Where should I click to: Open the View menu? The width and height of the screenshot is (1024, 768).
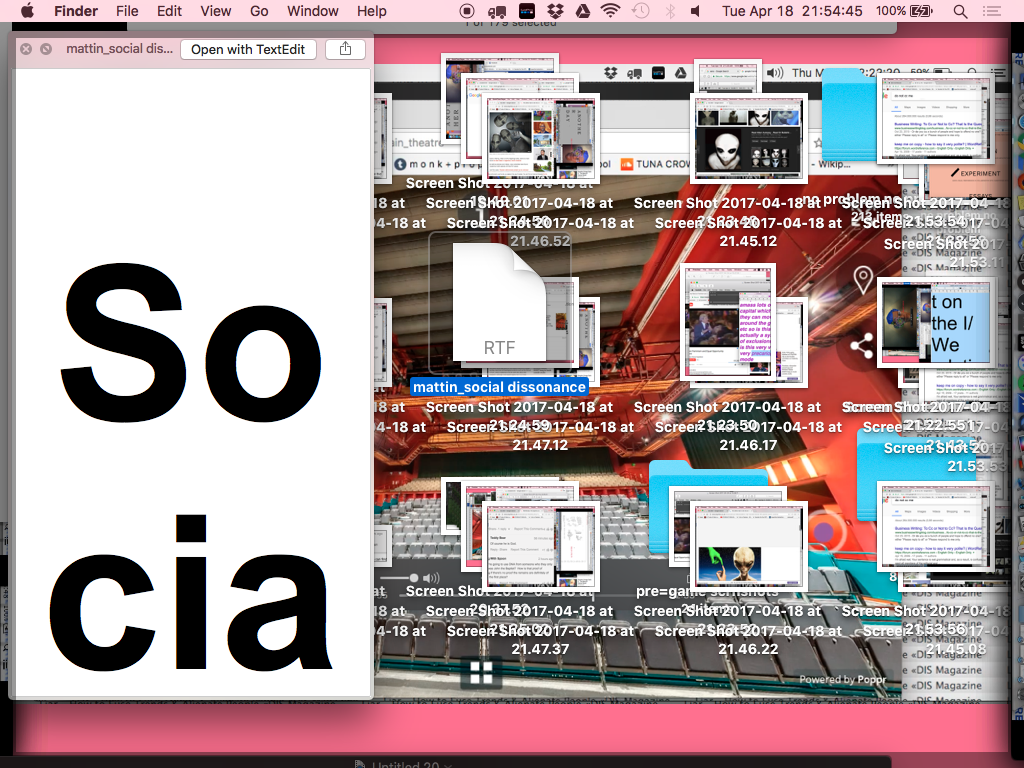point(216,11)
